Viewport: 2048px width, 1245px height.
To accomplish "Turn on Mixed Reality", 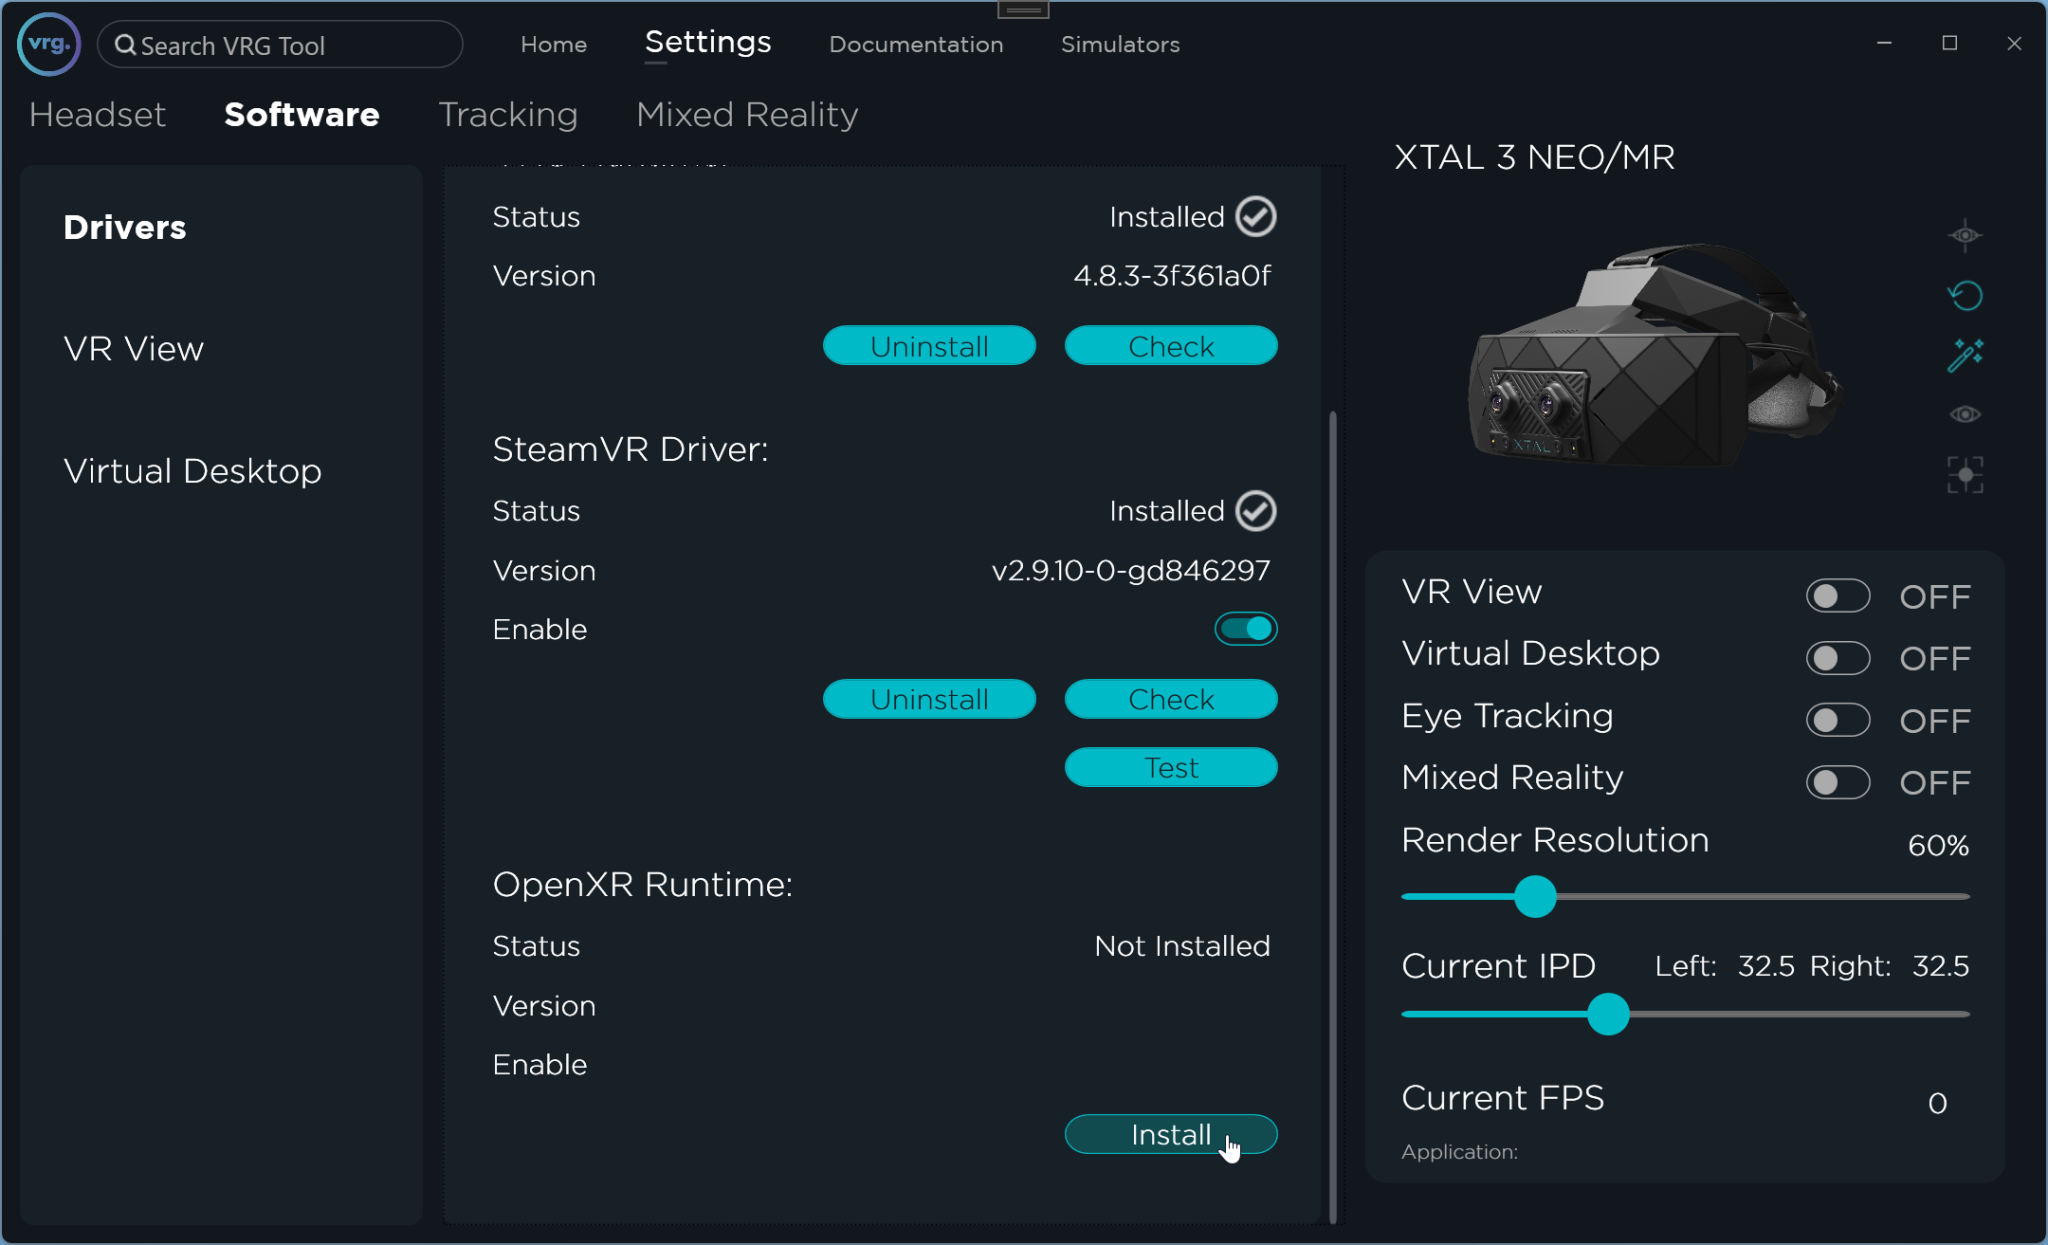I will click(1838, 783).
